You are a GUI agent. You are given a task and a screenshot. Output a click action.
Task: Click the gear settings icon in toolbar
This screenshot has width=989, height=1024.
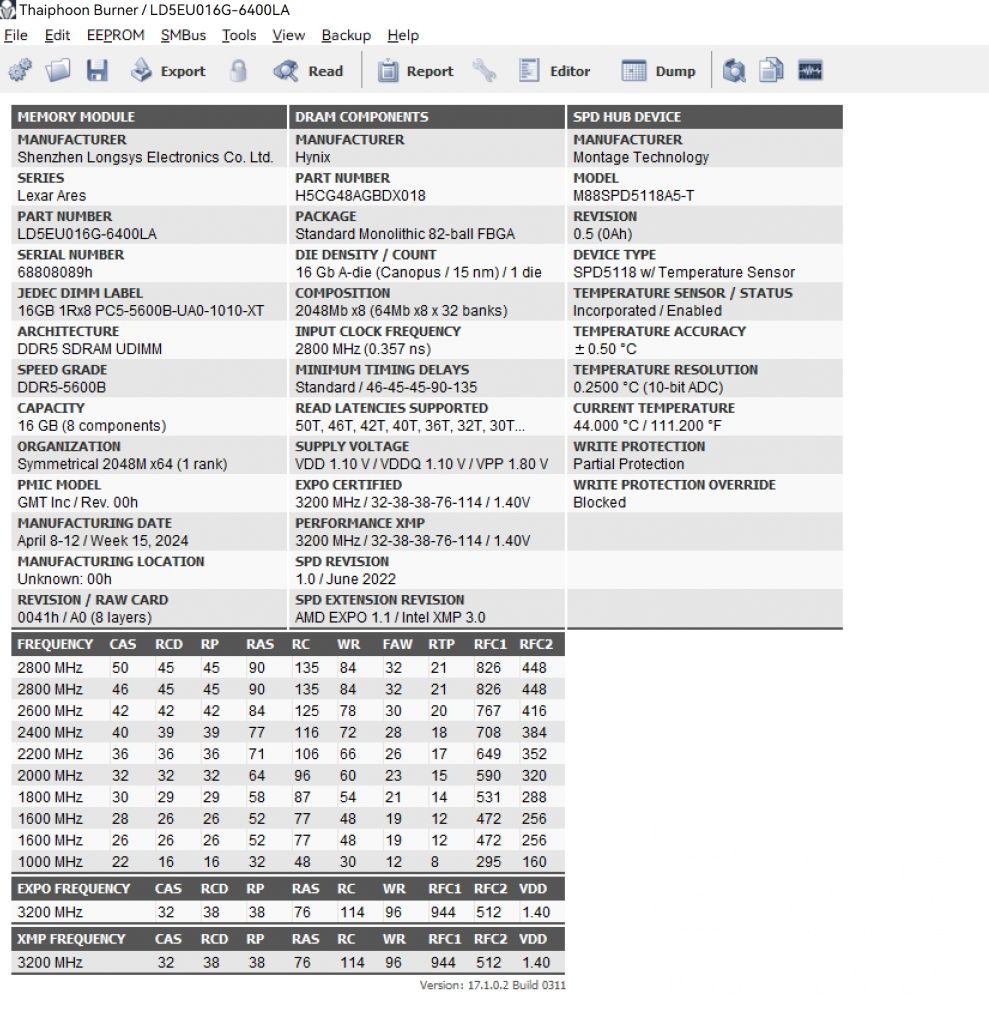pyautogui.click(x=20, y=71)
